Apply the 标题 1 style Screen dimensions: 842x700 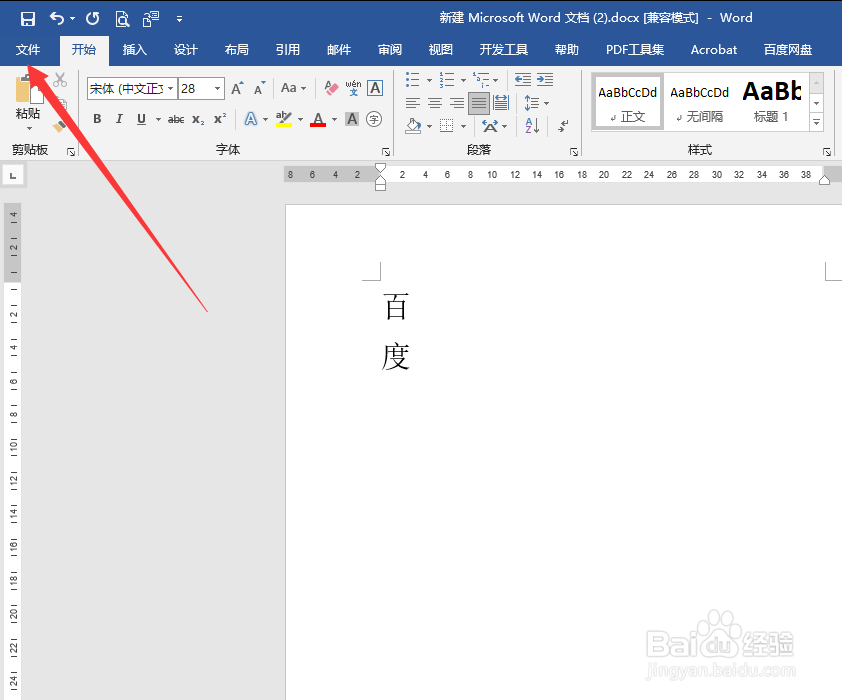click(771, 100)
